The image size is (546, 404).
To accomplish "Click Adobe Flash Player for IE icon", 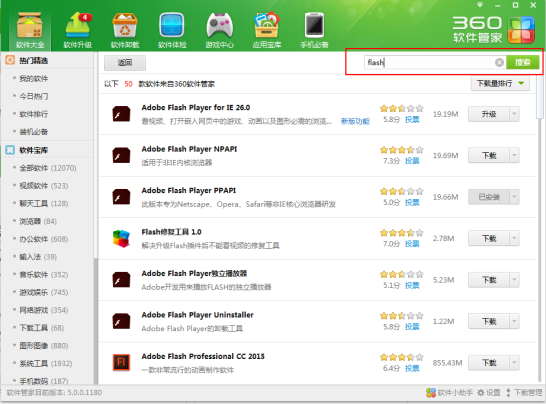I will 121,114.
